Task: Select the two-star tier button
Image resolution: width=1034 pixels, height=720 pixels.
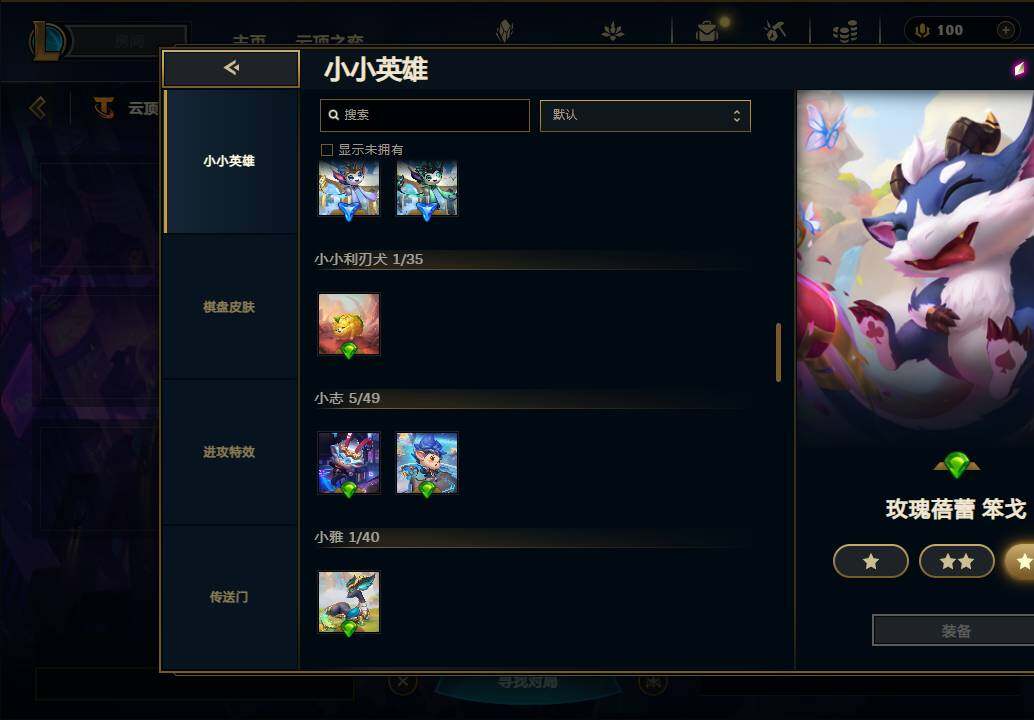Action: (x=956, y=561)
